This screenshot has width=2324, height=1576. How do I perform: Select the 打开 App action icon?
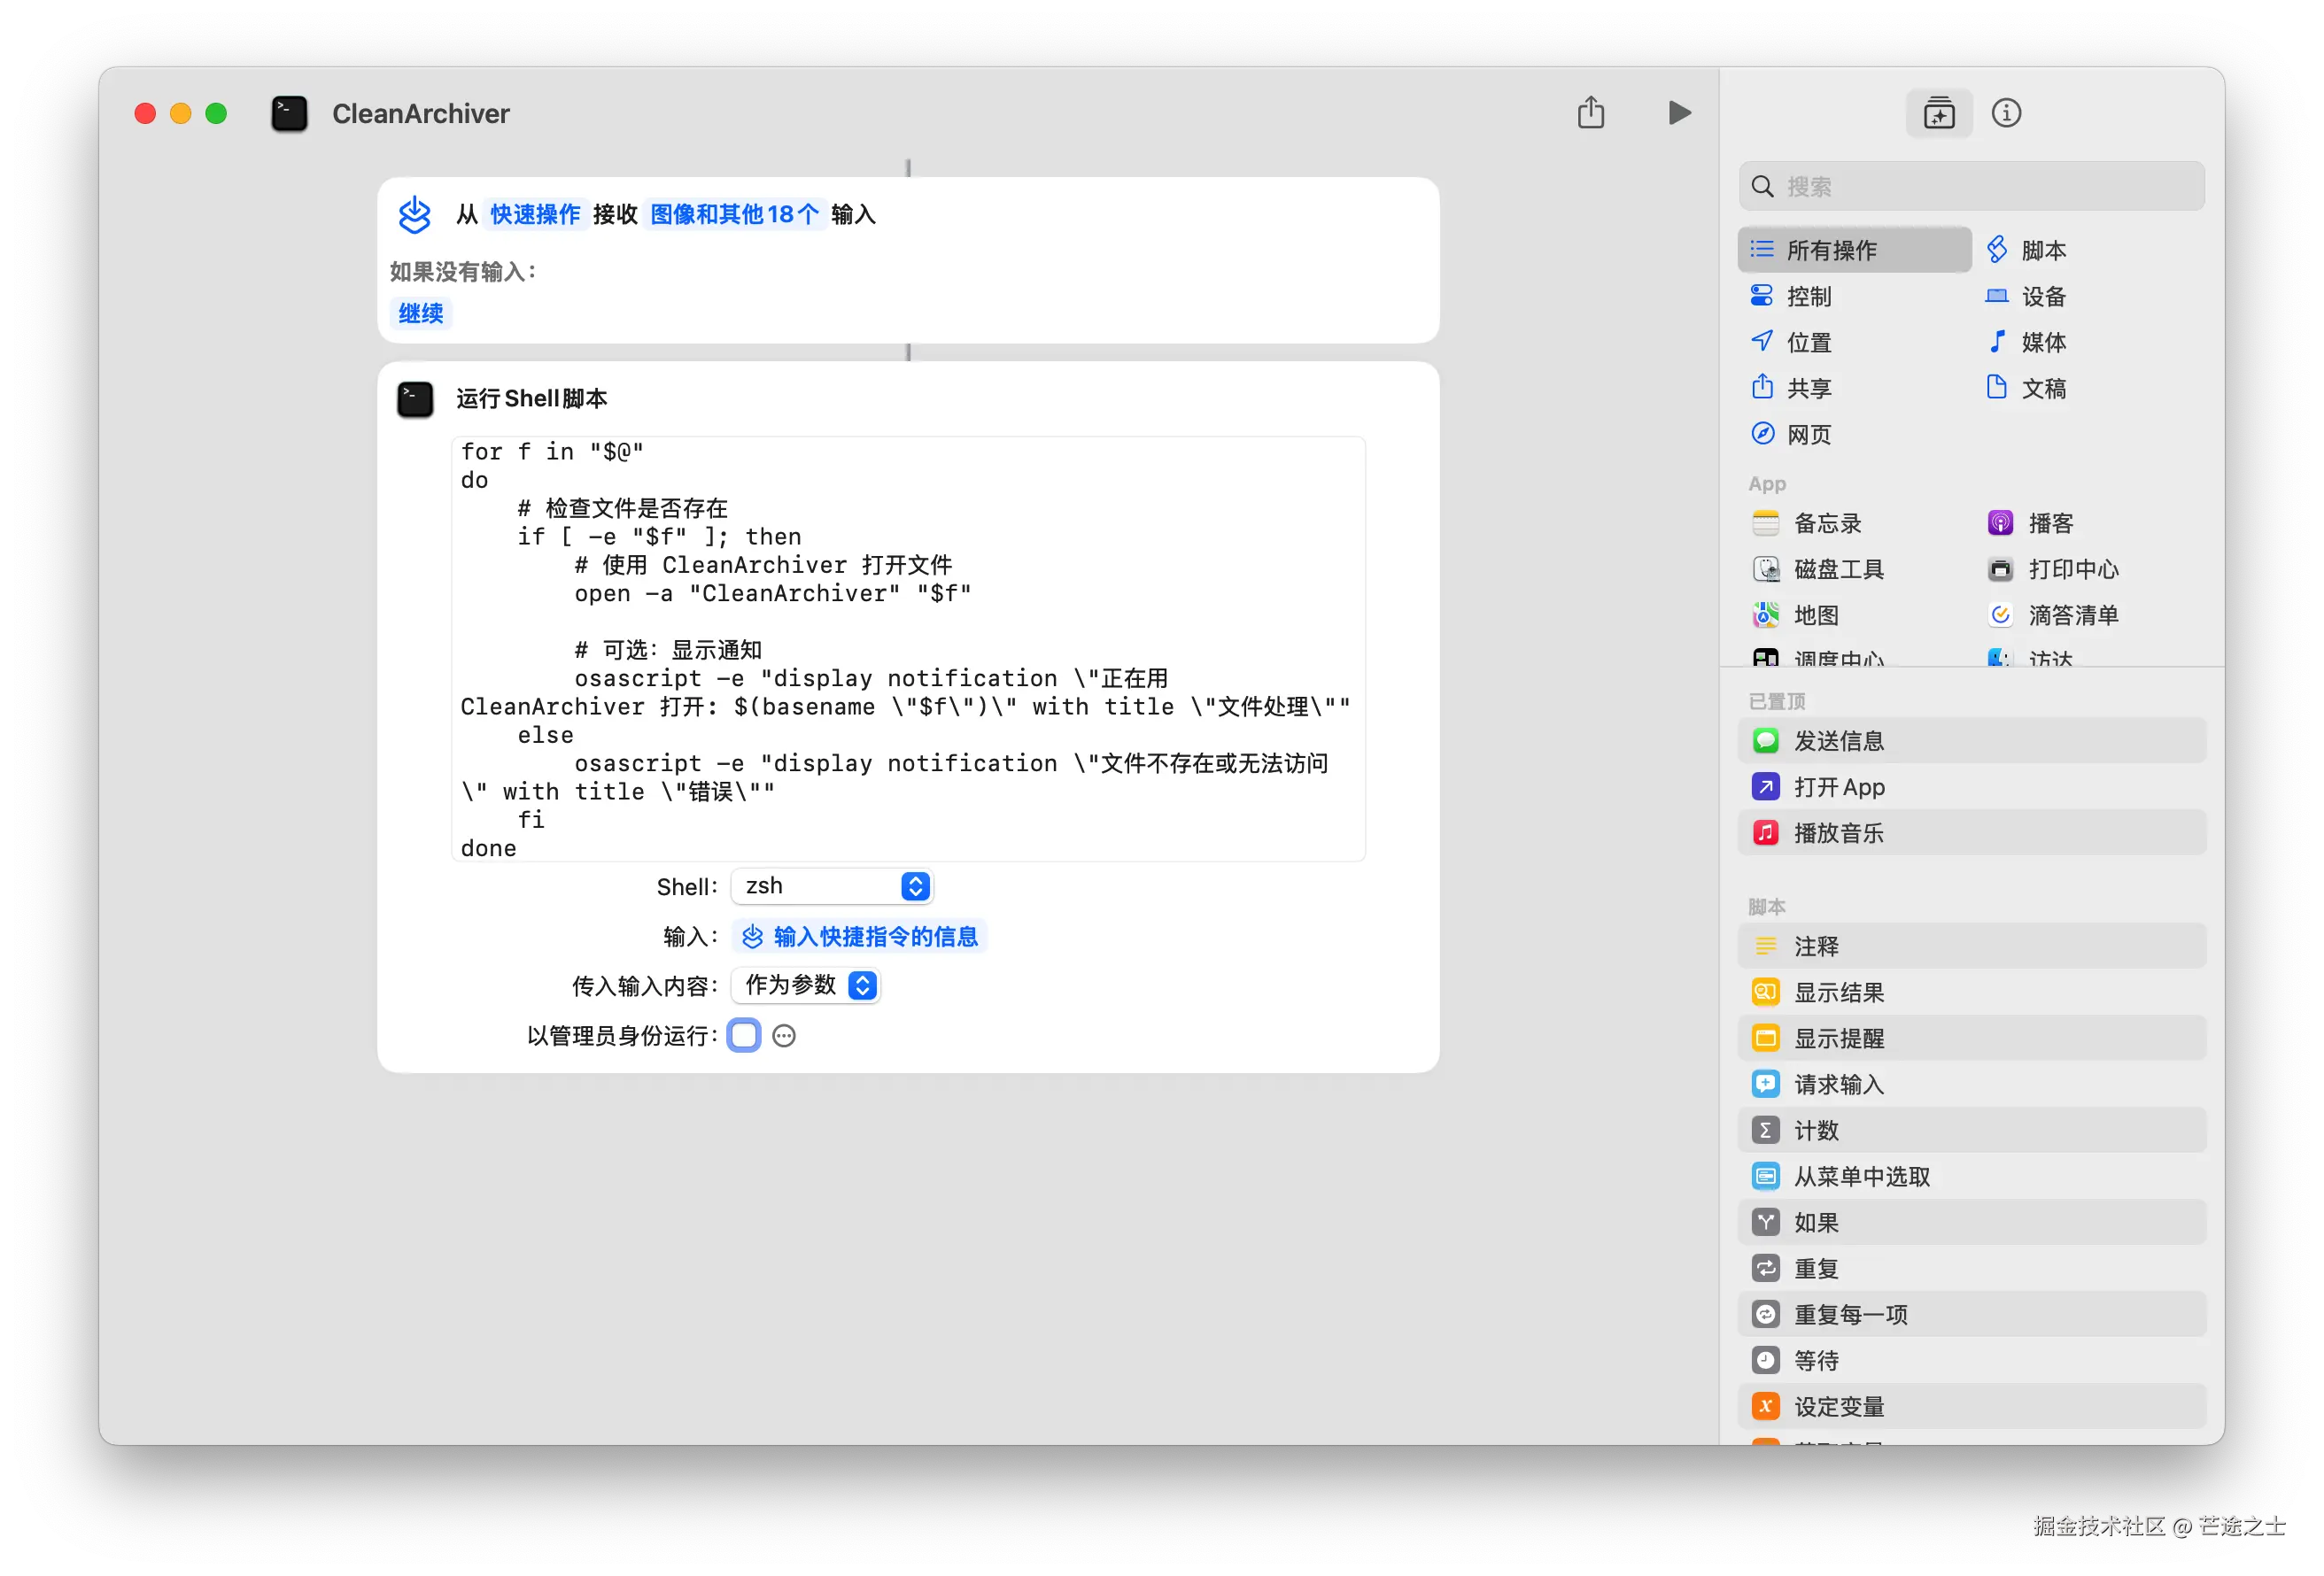1765,787
